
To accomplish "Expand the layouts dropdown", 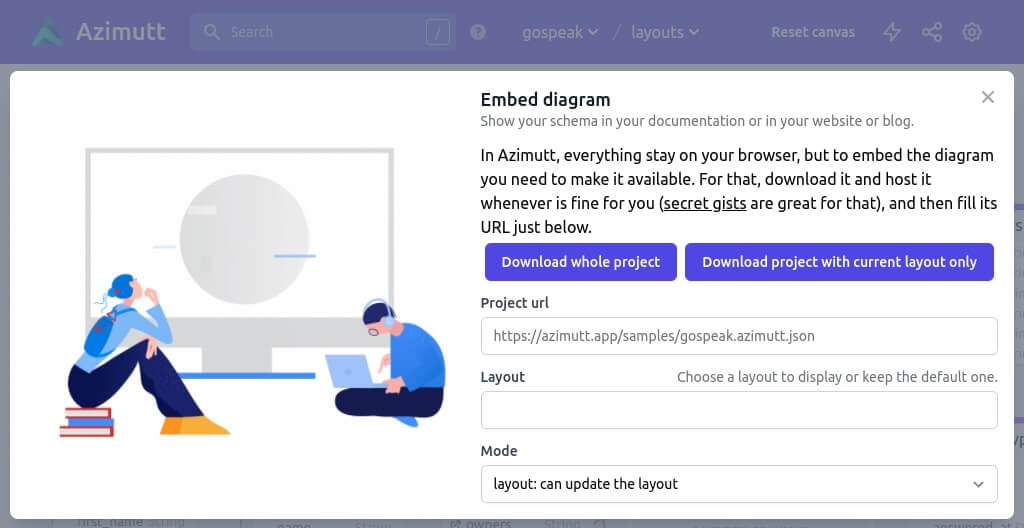I will (x=665, y=32).
